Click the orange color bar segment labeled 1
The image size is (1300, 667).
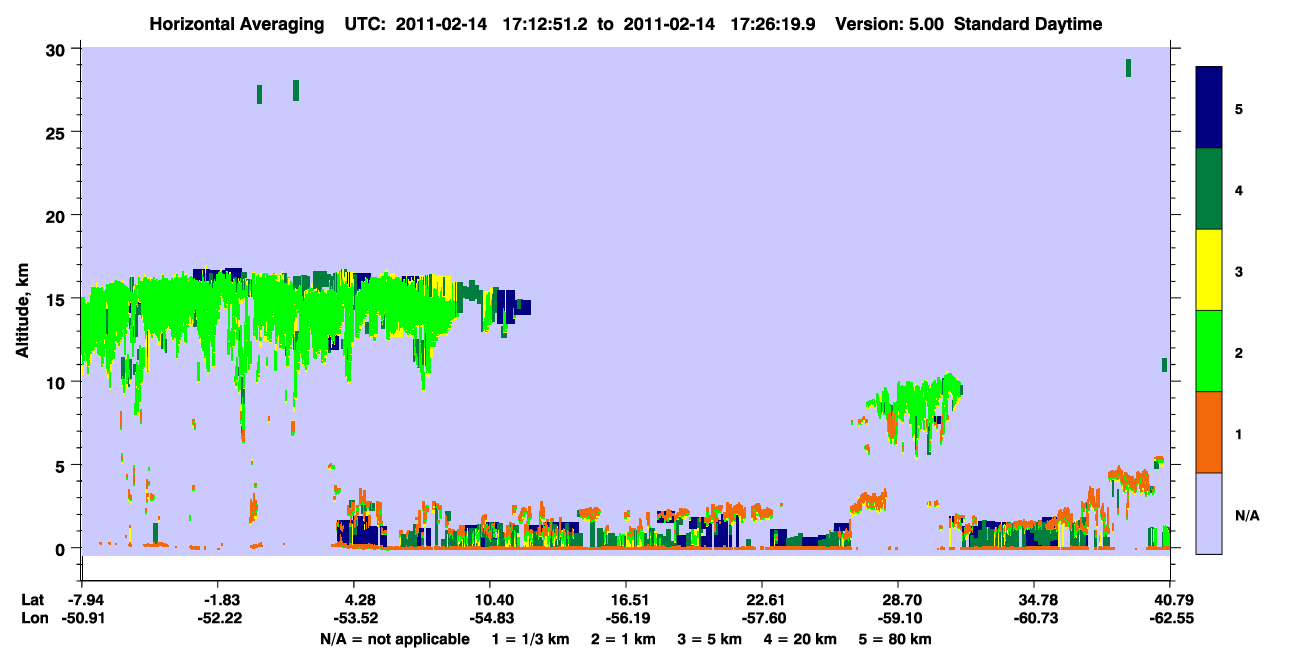click(x=1209, y=432)
